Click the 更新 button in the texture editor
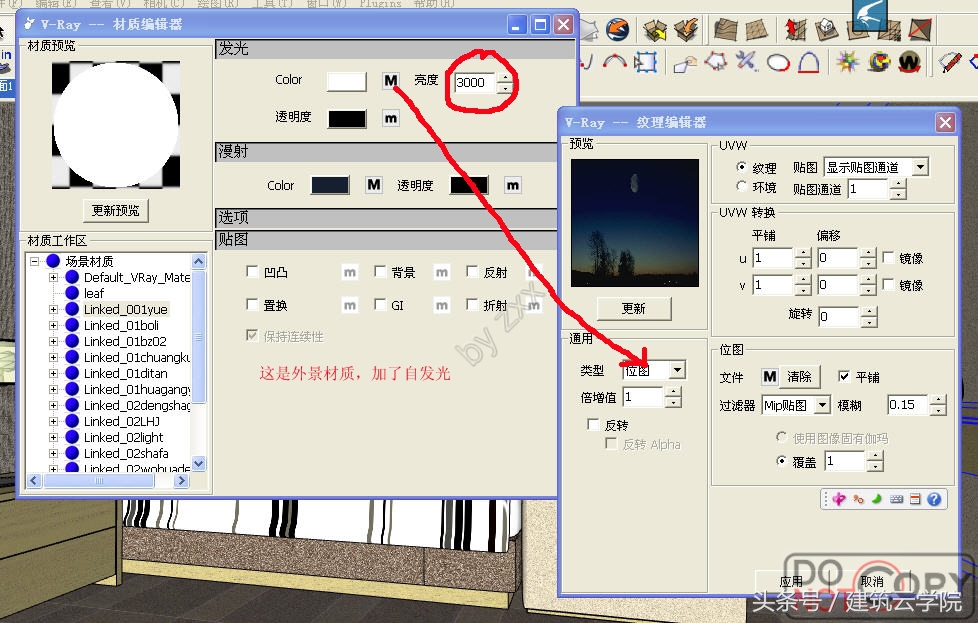 click(634, 310)
